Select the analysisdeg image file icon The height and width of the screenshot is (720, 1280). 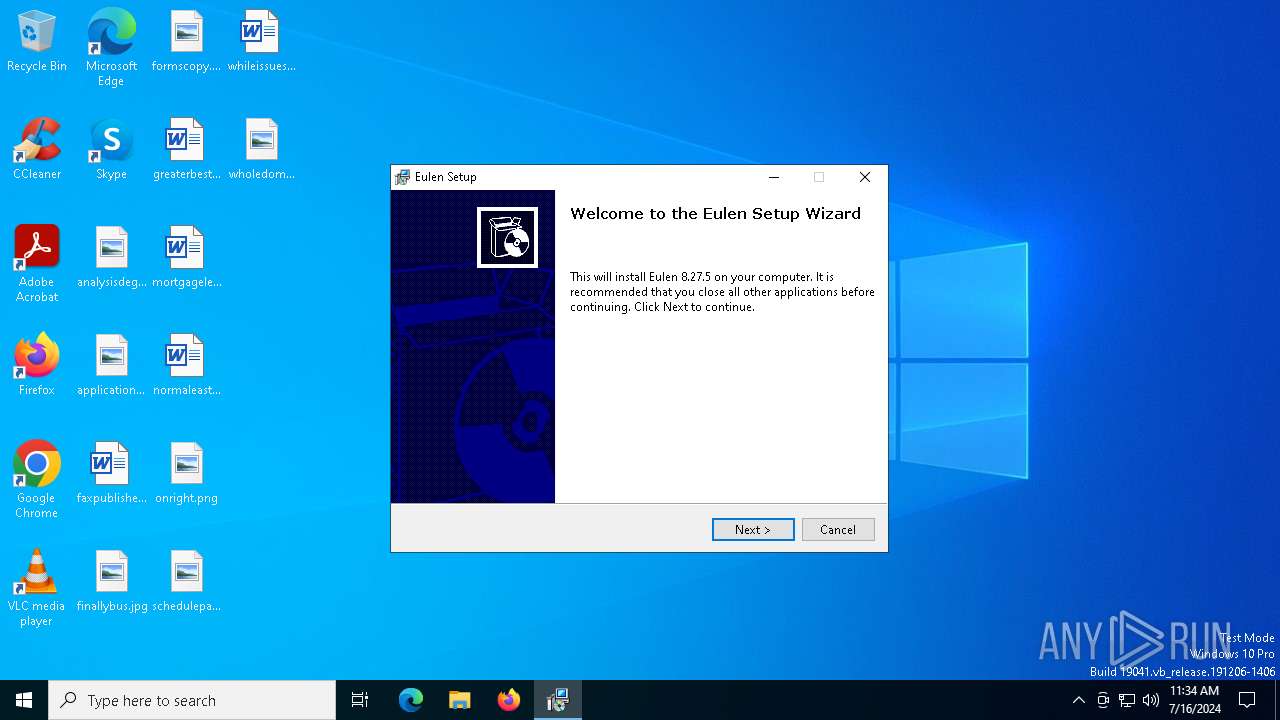click(x=111, y=258)
